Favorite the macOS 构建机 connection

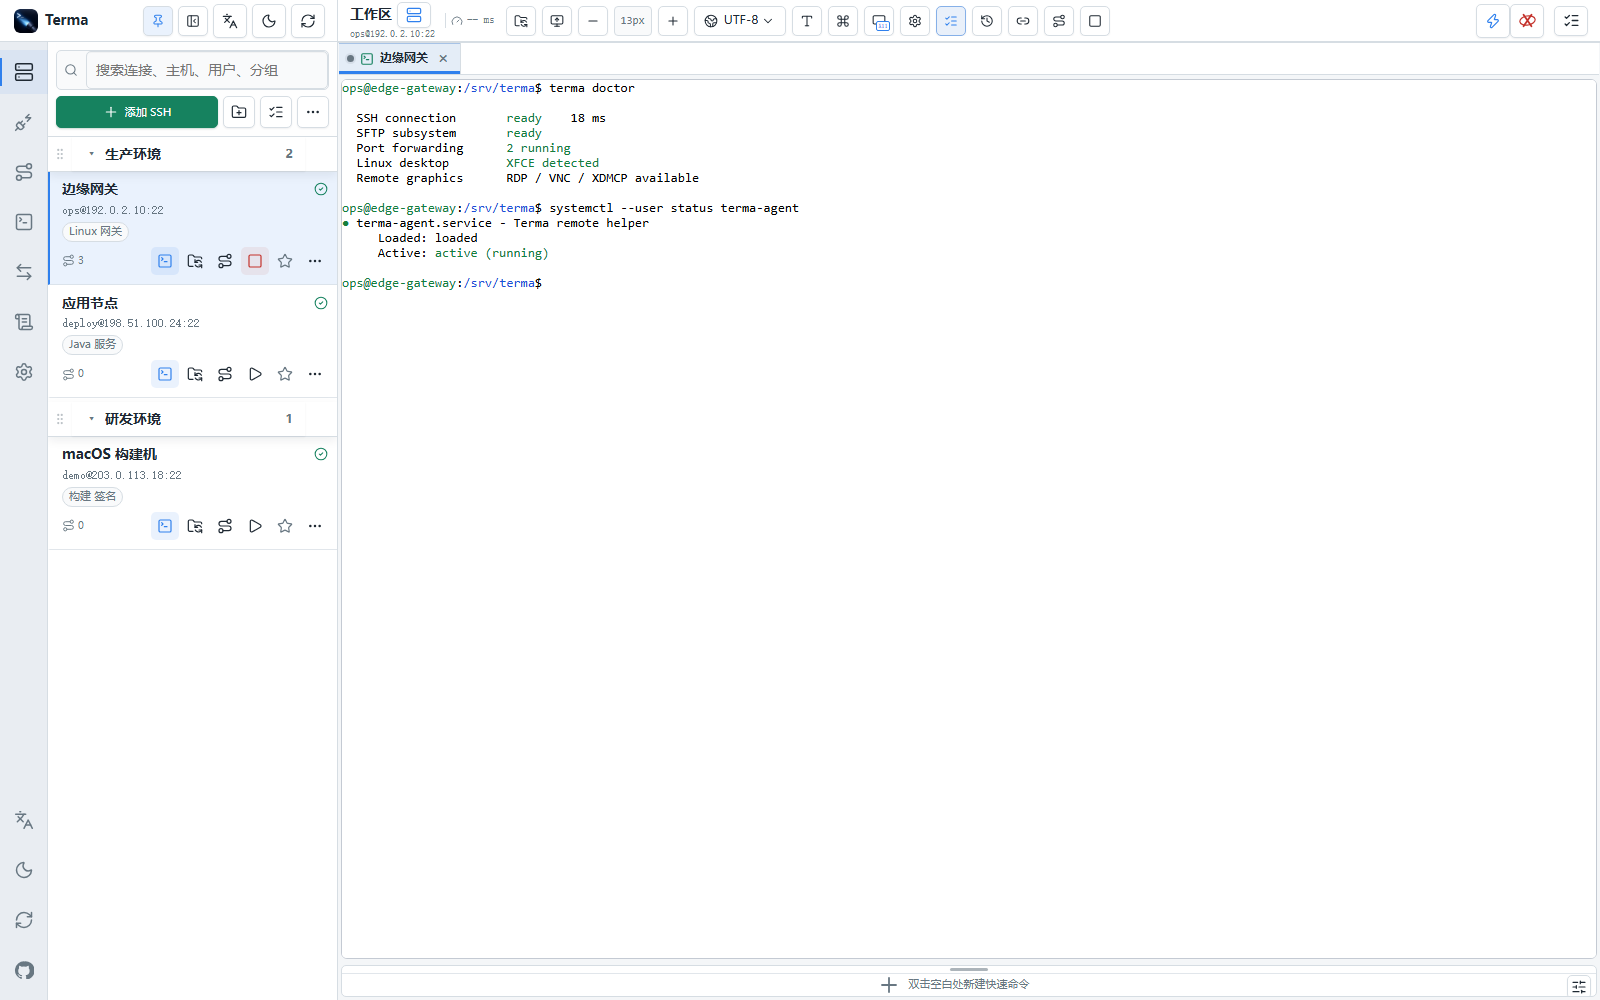285,526
